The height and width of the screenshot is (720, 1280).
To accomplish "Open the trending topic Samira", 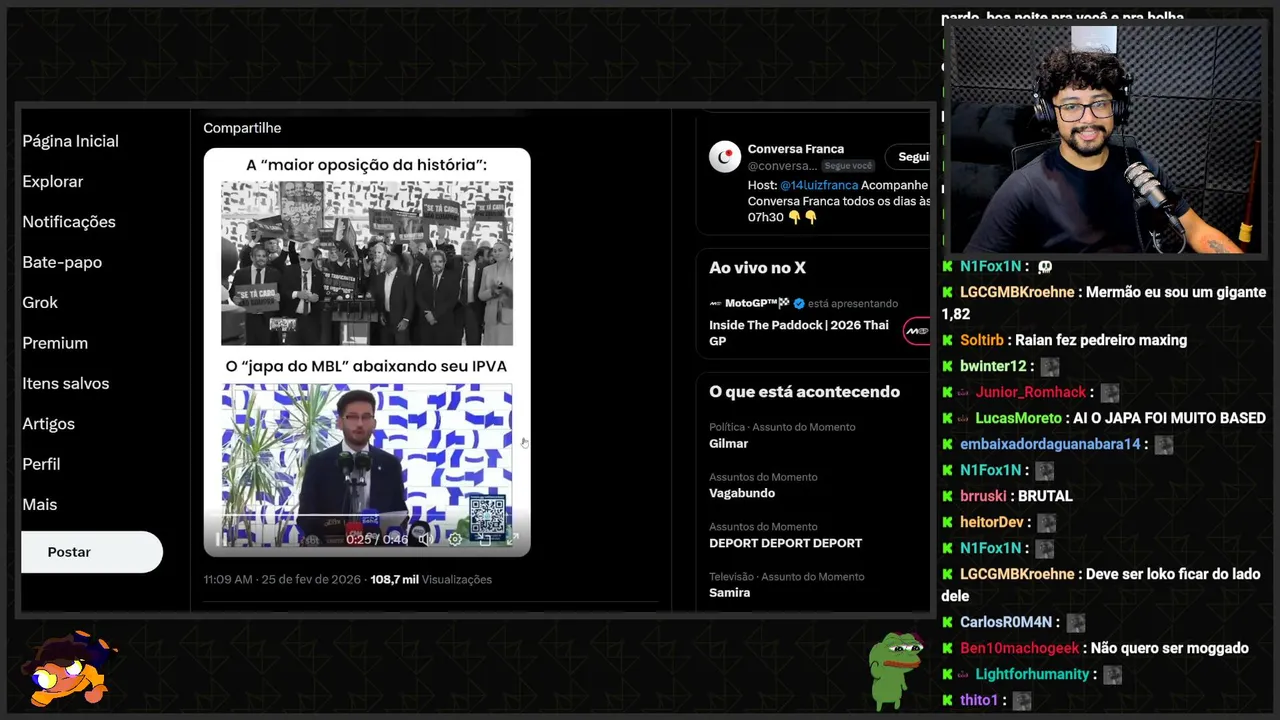I will [x=729, y=593].
